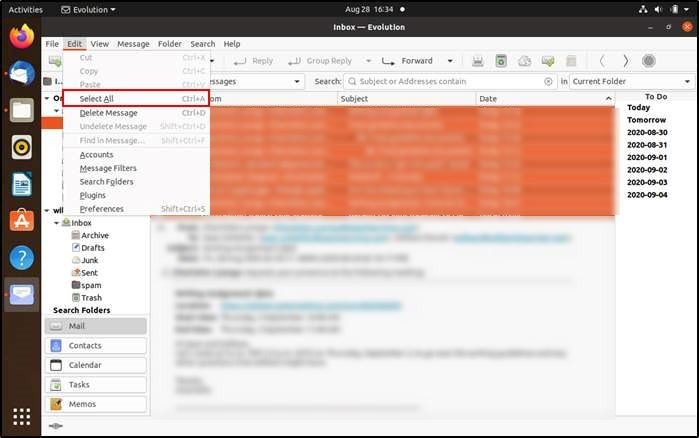Image resolution: width=699 pixels, height=438 pixels.
Task: Open the Forward dropdown arrow
Action: [x=450, y=61]
